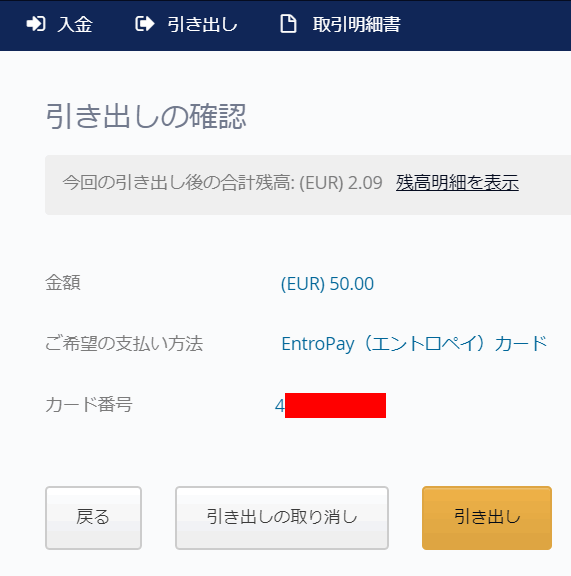Click the deposit arrow icon beside 入金

click(x=36, y=24)
